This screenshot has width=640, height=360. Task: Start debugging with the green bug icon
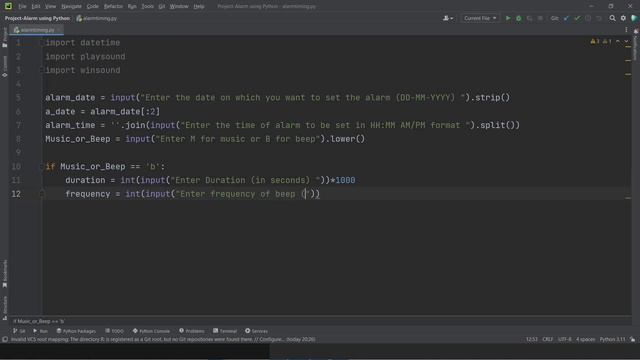pyautogui.click(x=518, y=18)
